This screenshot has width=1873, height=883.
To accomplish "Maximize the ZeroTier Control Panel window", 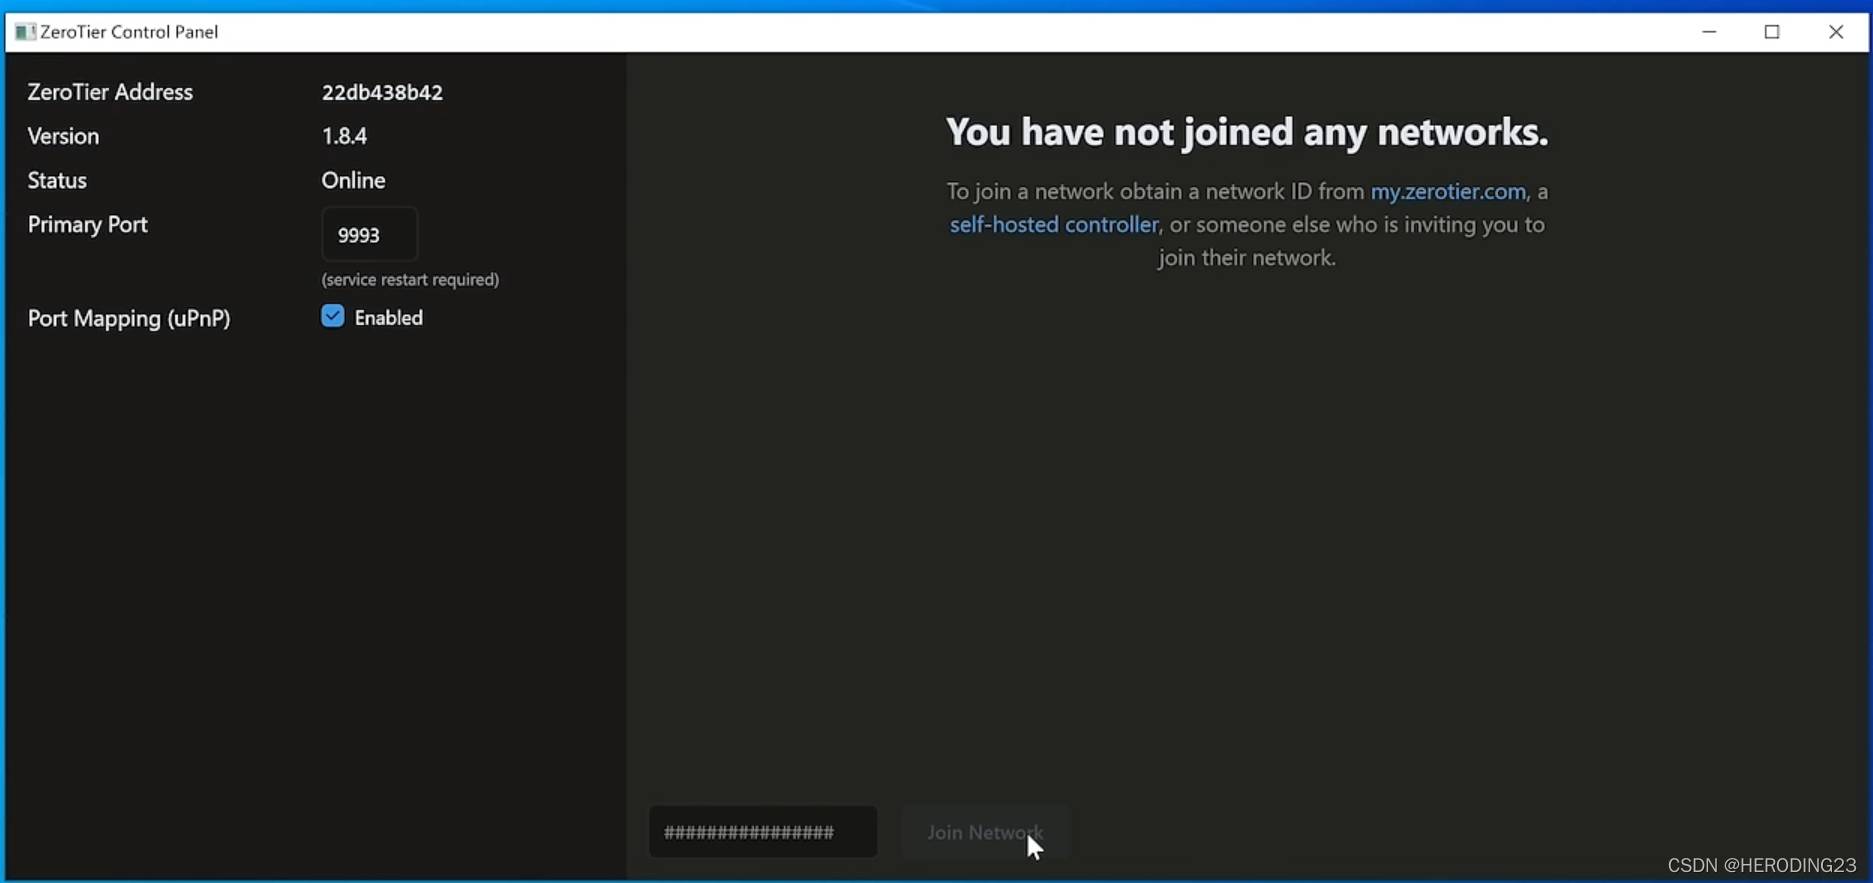I will pos(1772,32).
